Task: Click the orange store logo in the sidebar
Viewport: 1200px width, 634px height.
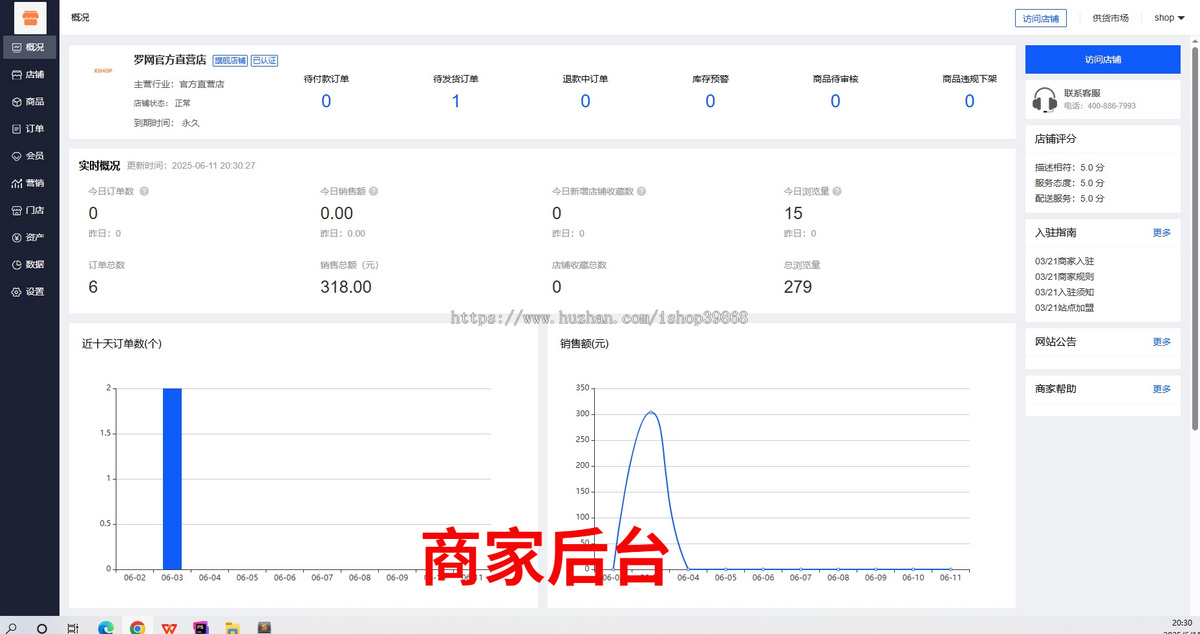Action: (x=30, y=18)
